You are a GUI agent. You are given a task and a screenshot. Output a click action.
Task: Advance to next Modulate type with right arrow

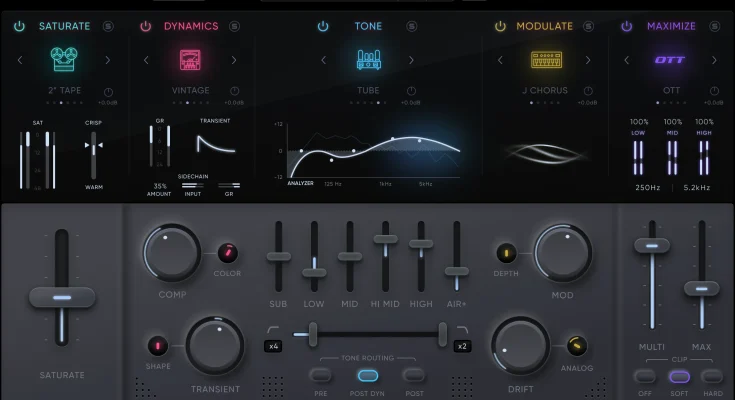[x=589, y=60]
